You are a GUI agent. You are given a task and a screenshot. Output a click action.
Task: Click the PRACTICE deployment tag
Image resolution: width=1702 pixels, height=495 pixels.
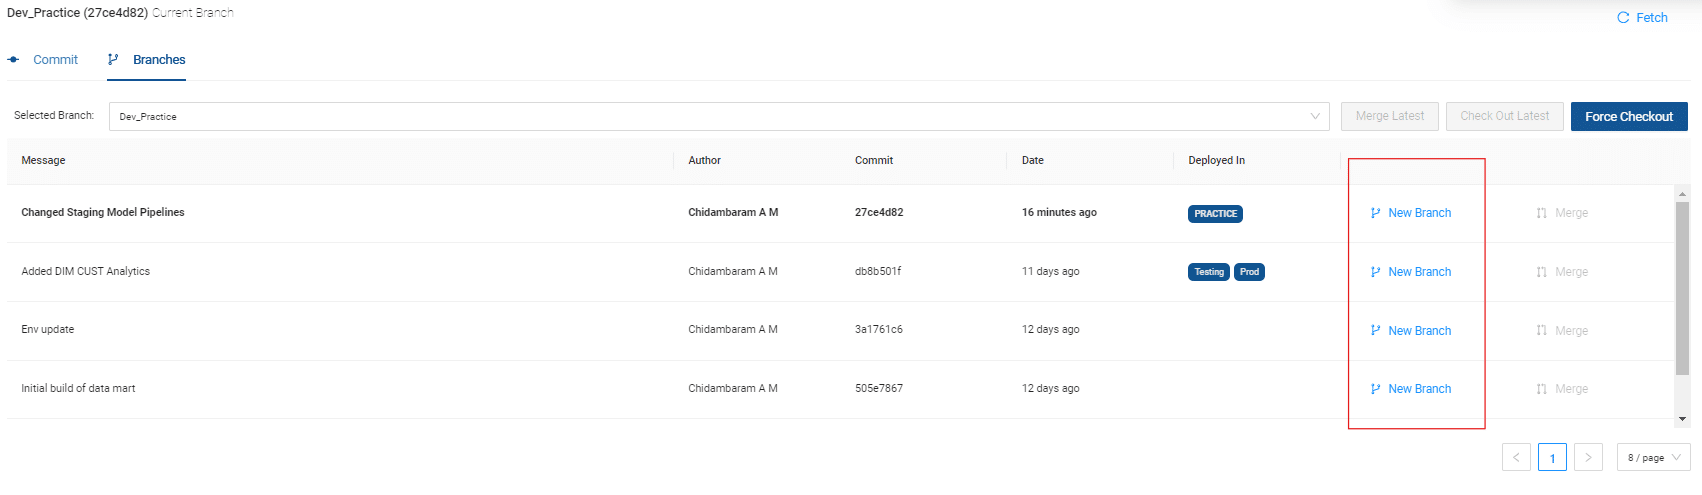tap(1215, 214)
